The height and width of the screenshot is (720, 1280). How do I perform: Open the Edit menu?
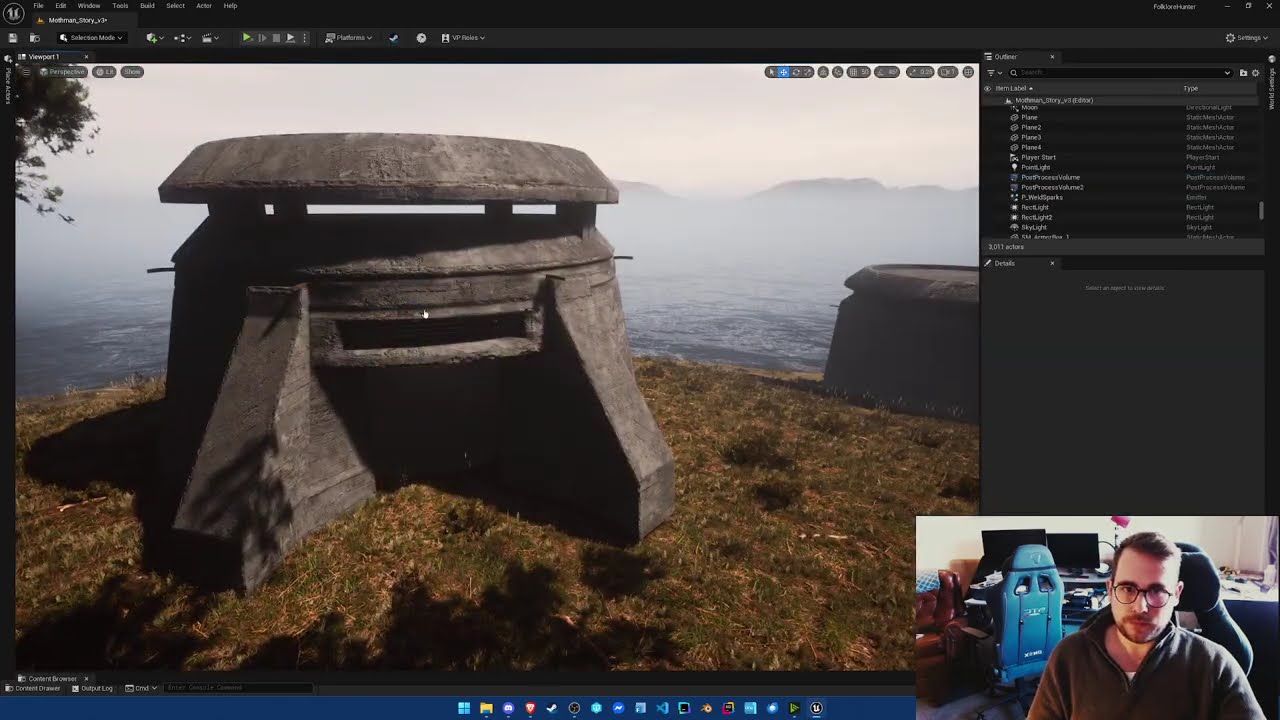[61, 6]
